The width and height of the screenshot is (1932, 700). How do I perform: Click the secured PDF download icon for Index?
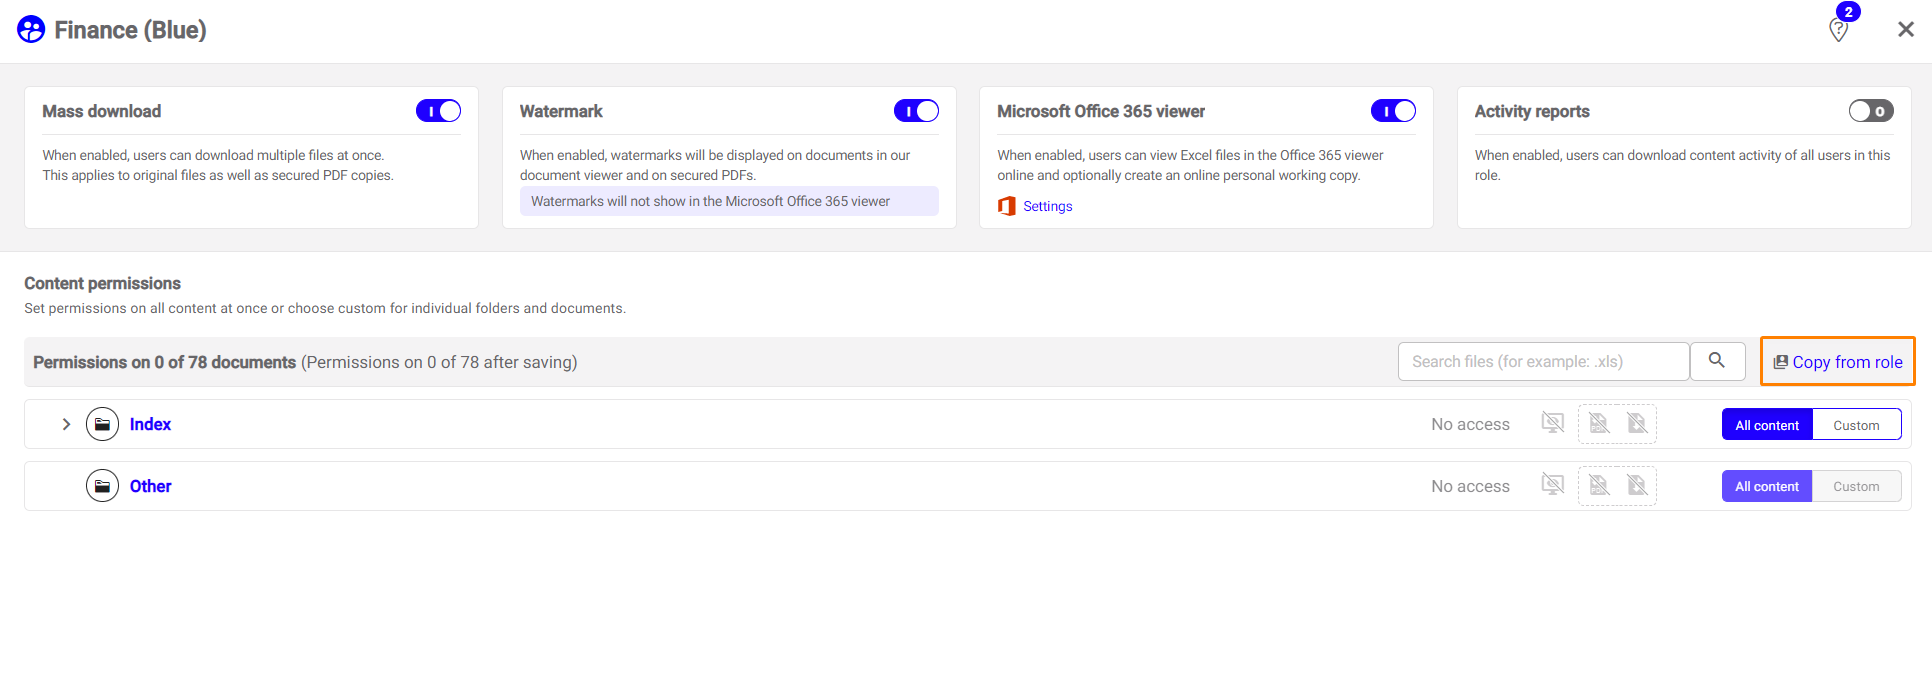click(1599, 424)
